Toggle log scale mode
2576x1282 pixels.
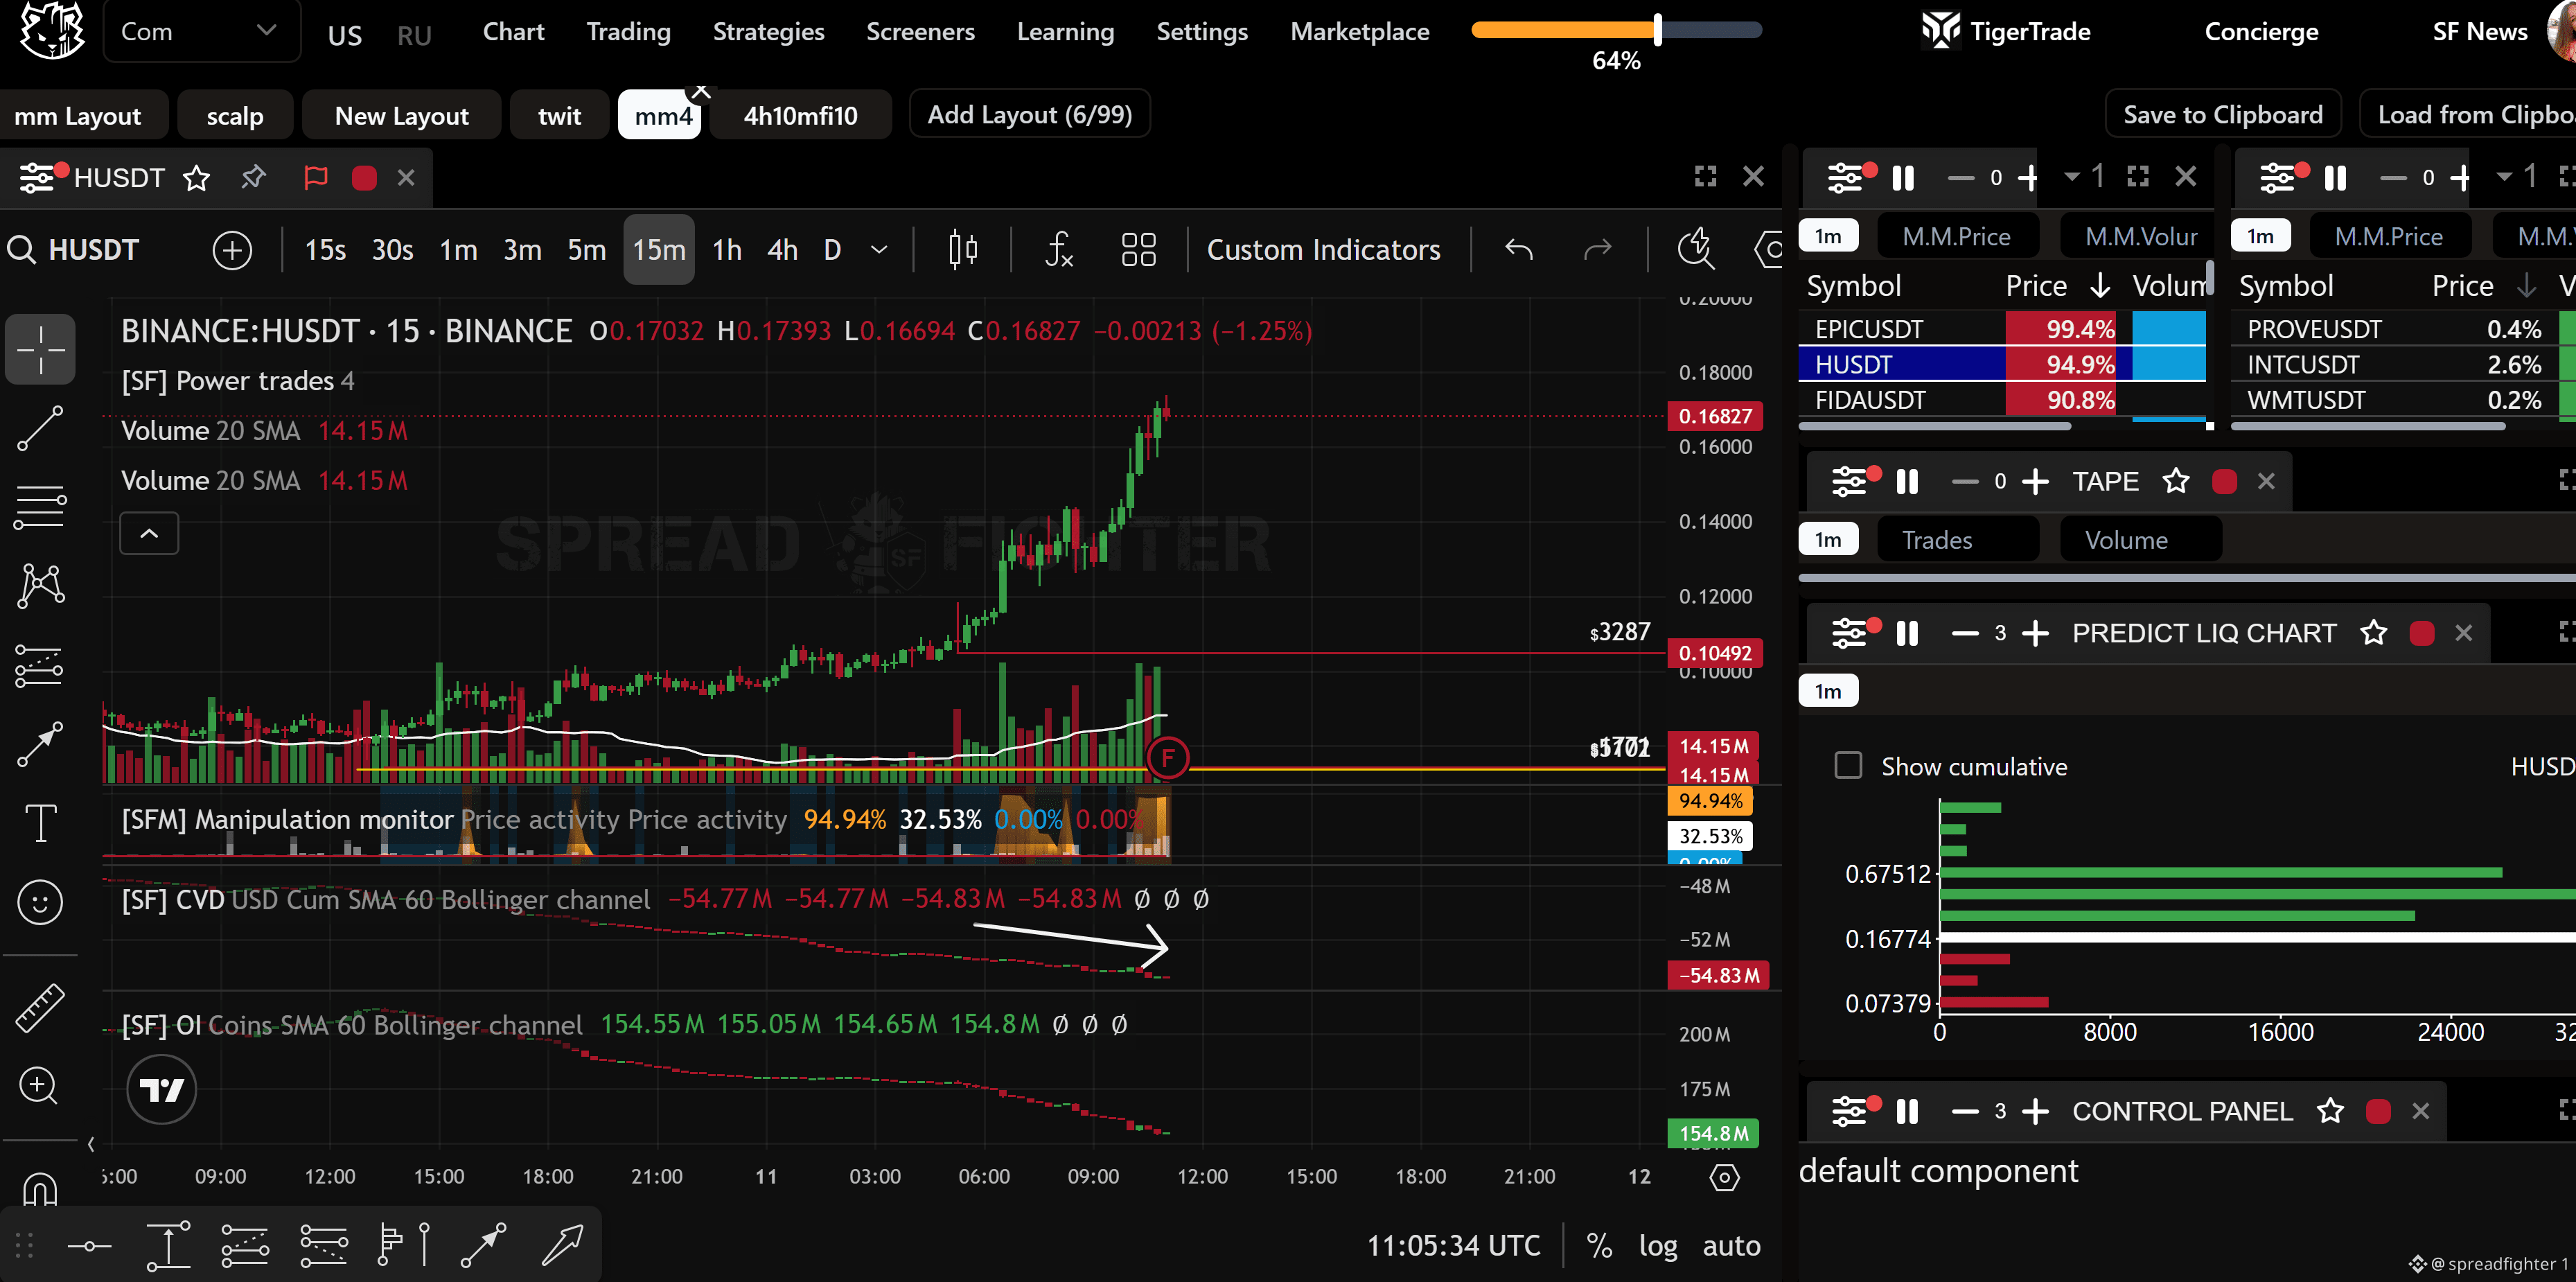1657,1246
